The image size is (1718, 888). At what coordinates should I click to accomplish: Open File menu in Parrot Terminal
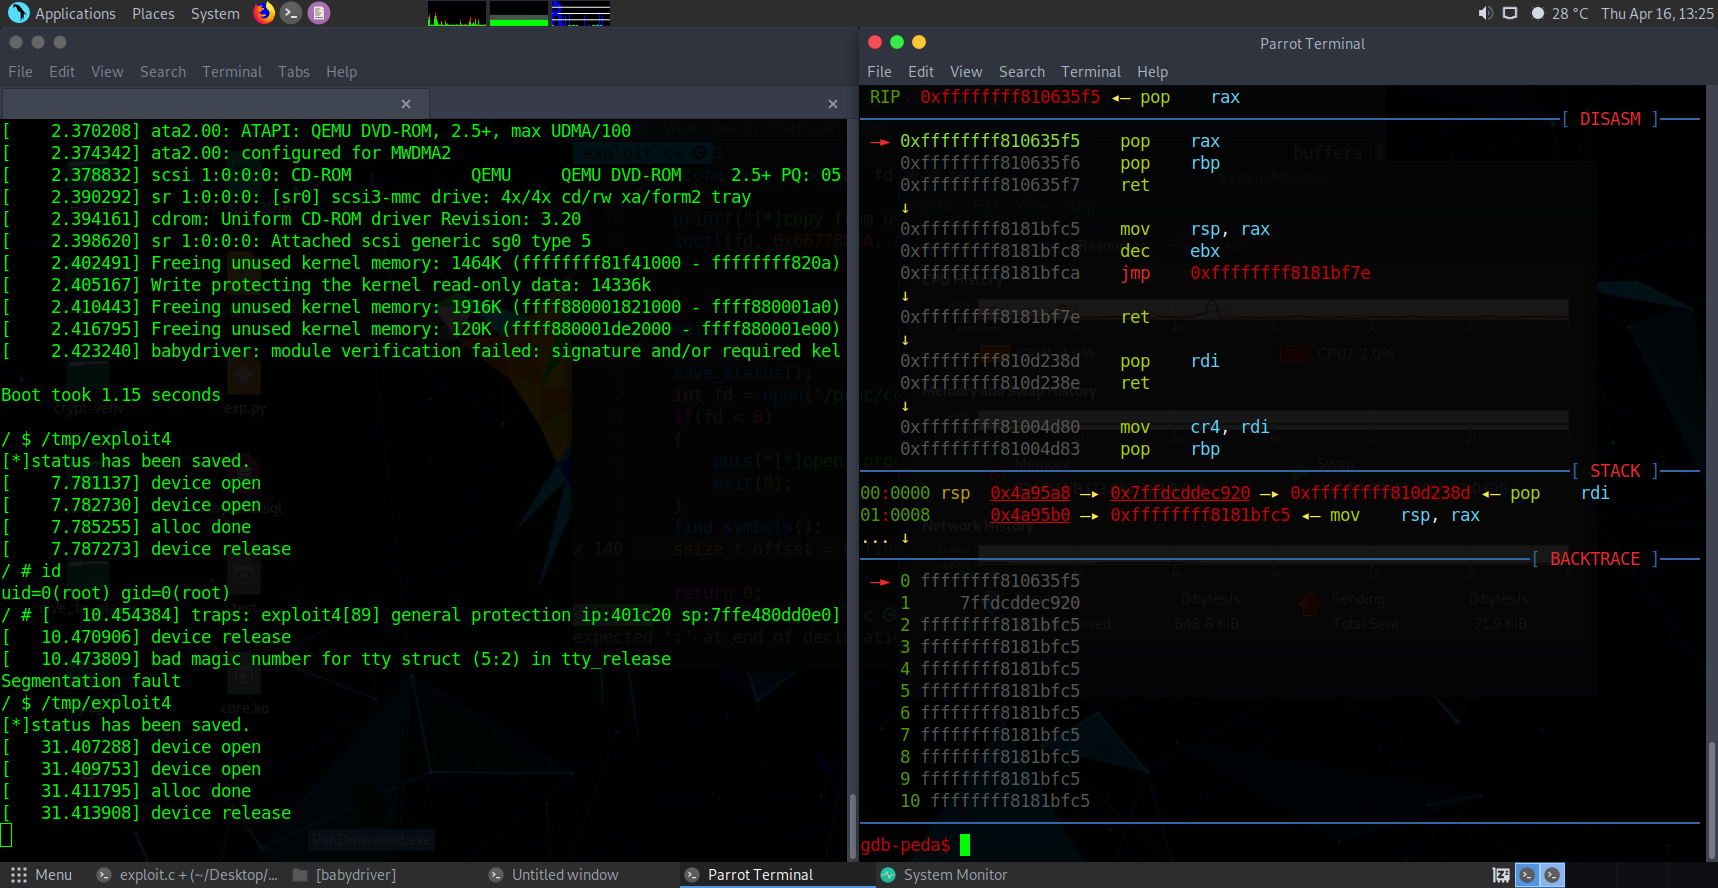click(x=879, y=72)
